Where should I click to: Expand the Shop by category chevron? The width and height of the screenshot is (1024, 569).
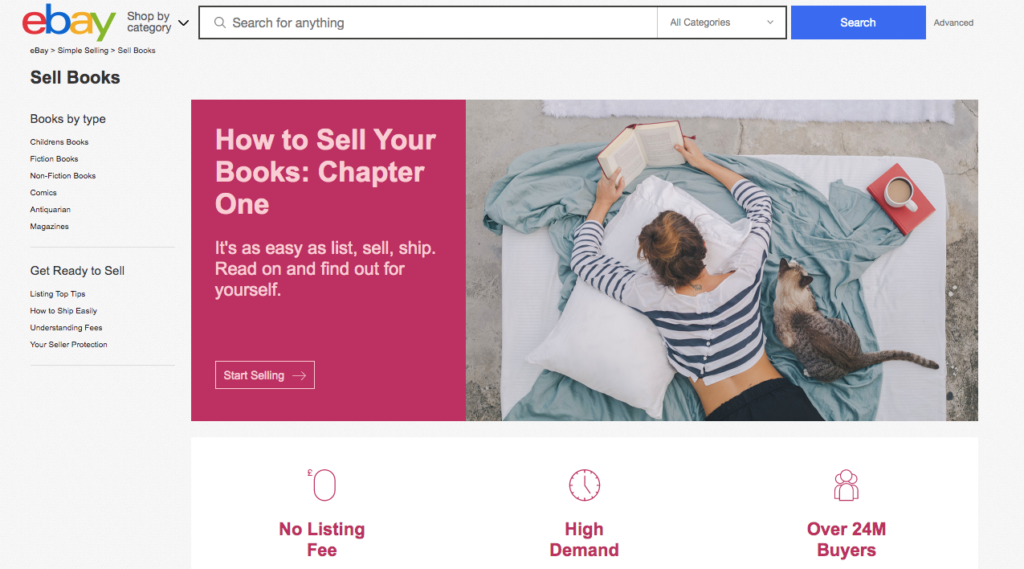click(184, 23)
